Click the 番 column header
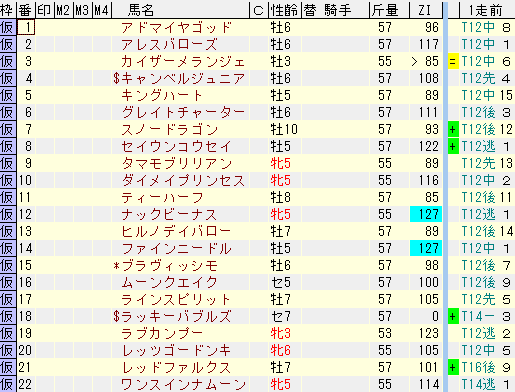 [26, 10]
